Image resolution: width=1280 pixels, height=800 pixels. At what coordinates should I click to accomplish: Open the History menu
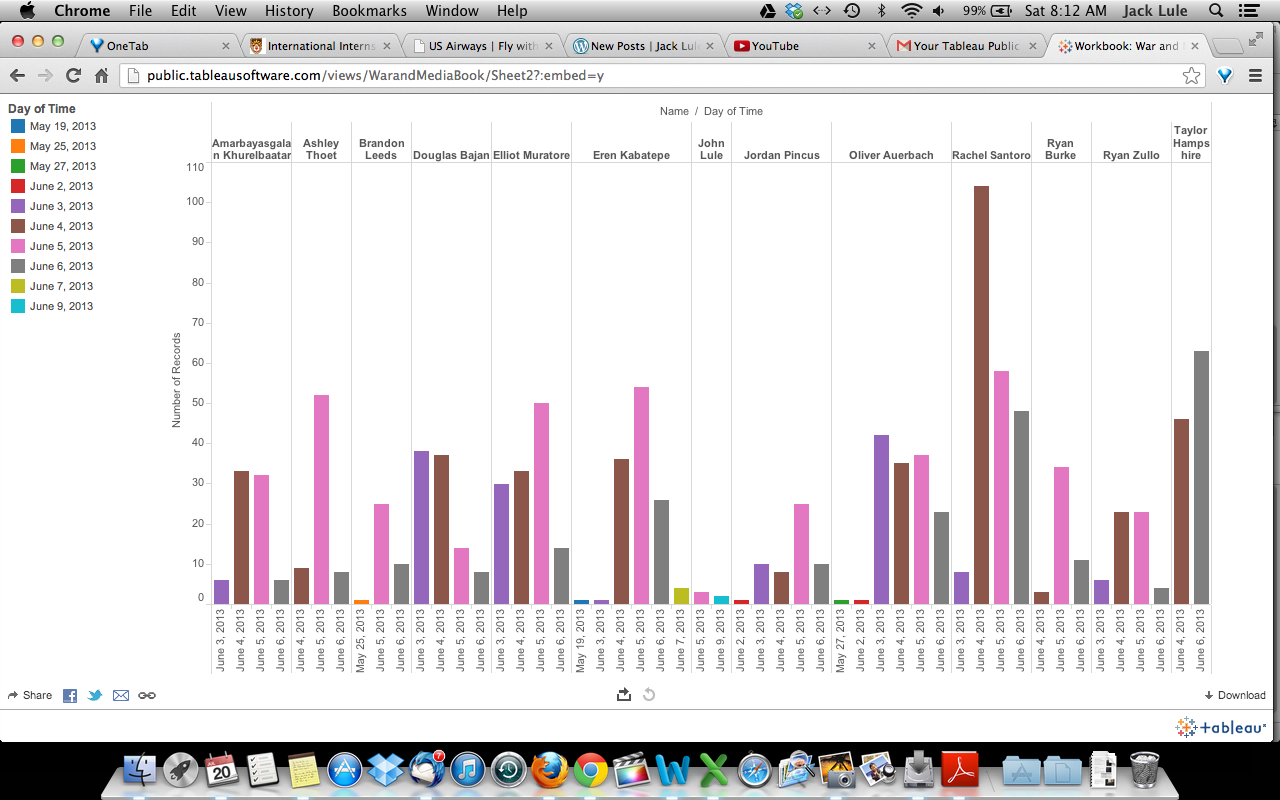[x=289, y=11]
